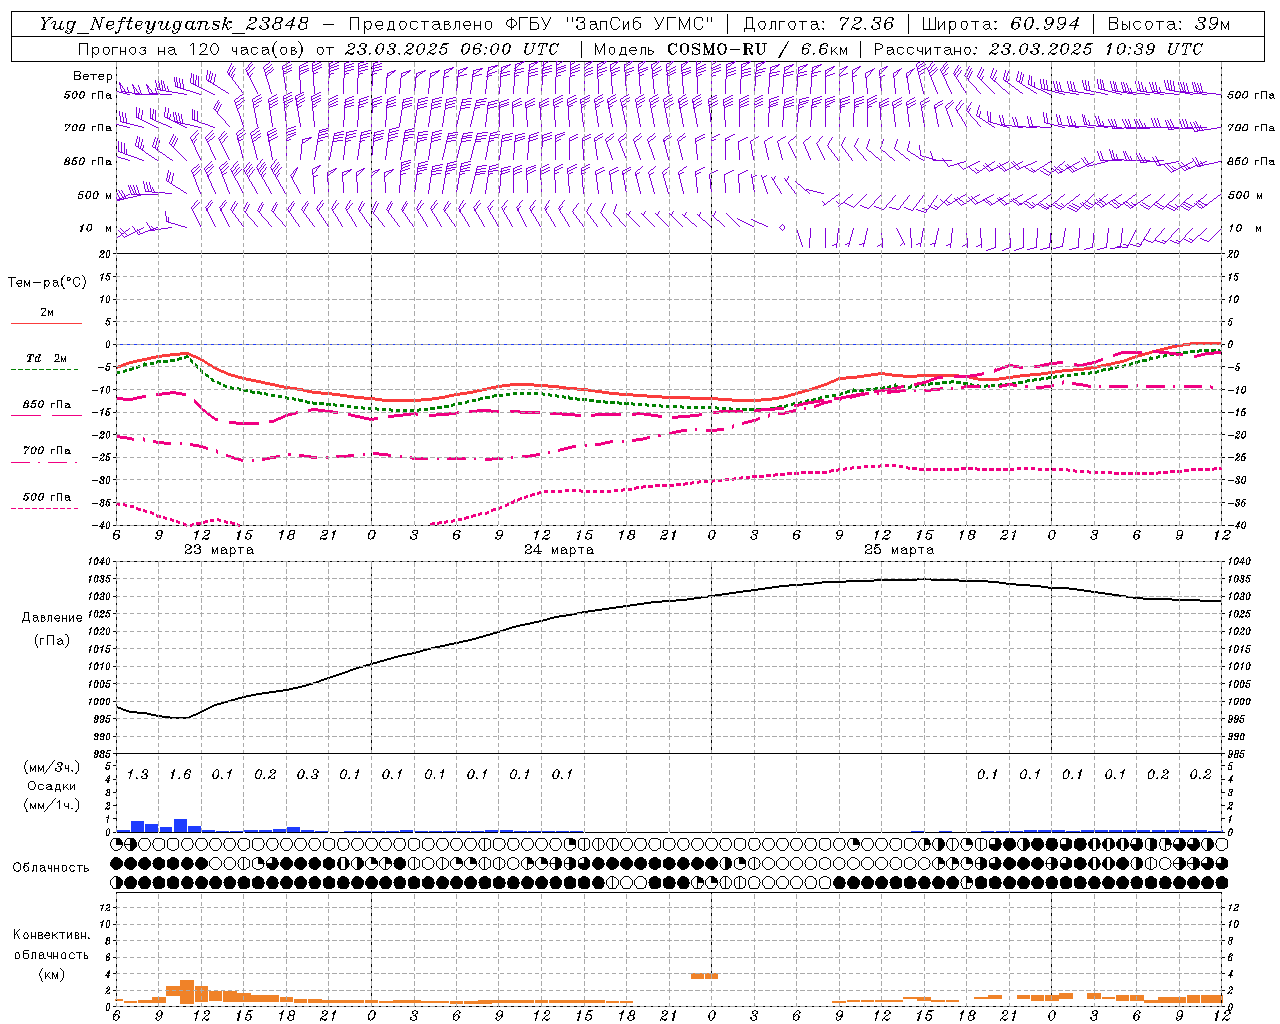Click the Тем-ра(°C) temperature axis label
This screenshot has height=1024, width=1280.
(47, 283)
